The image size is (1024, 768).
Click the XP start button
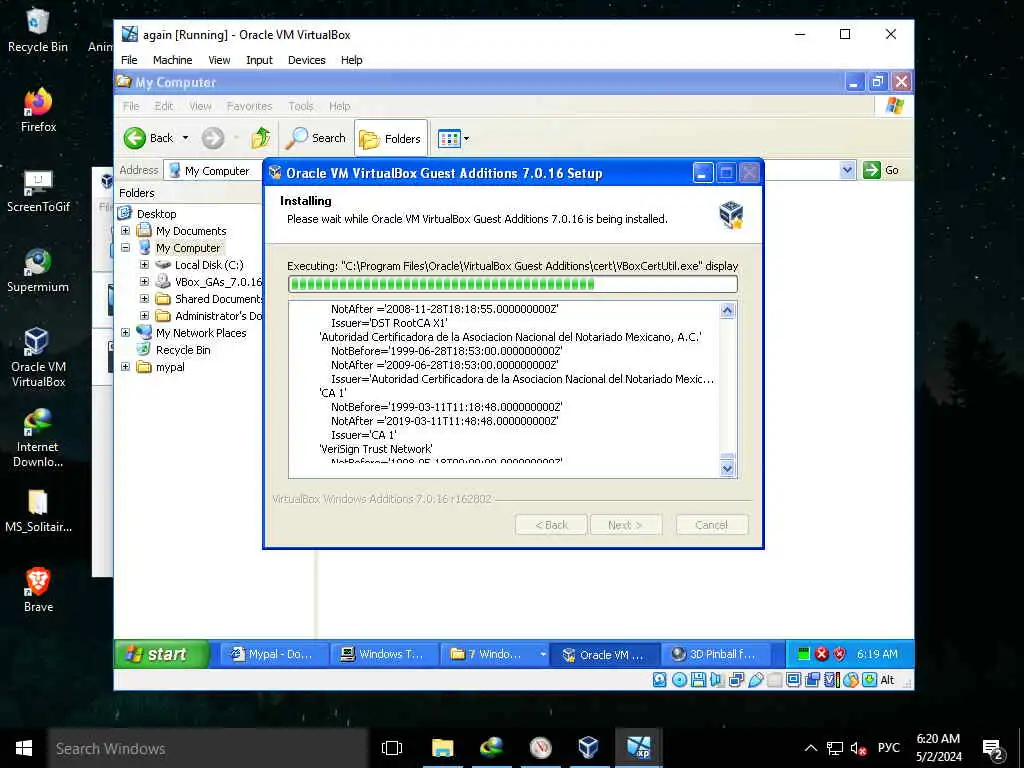[x=162, y=654]
